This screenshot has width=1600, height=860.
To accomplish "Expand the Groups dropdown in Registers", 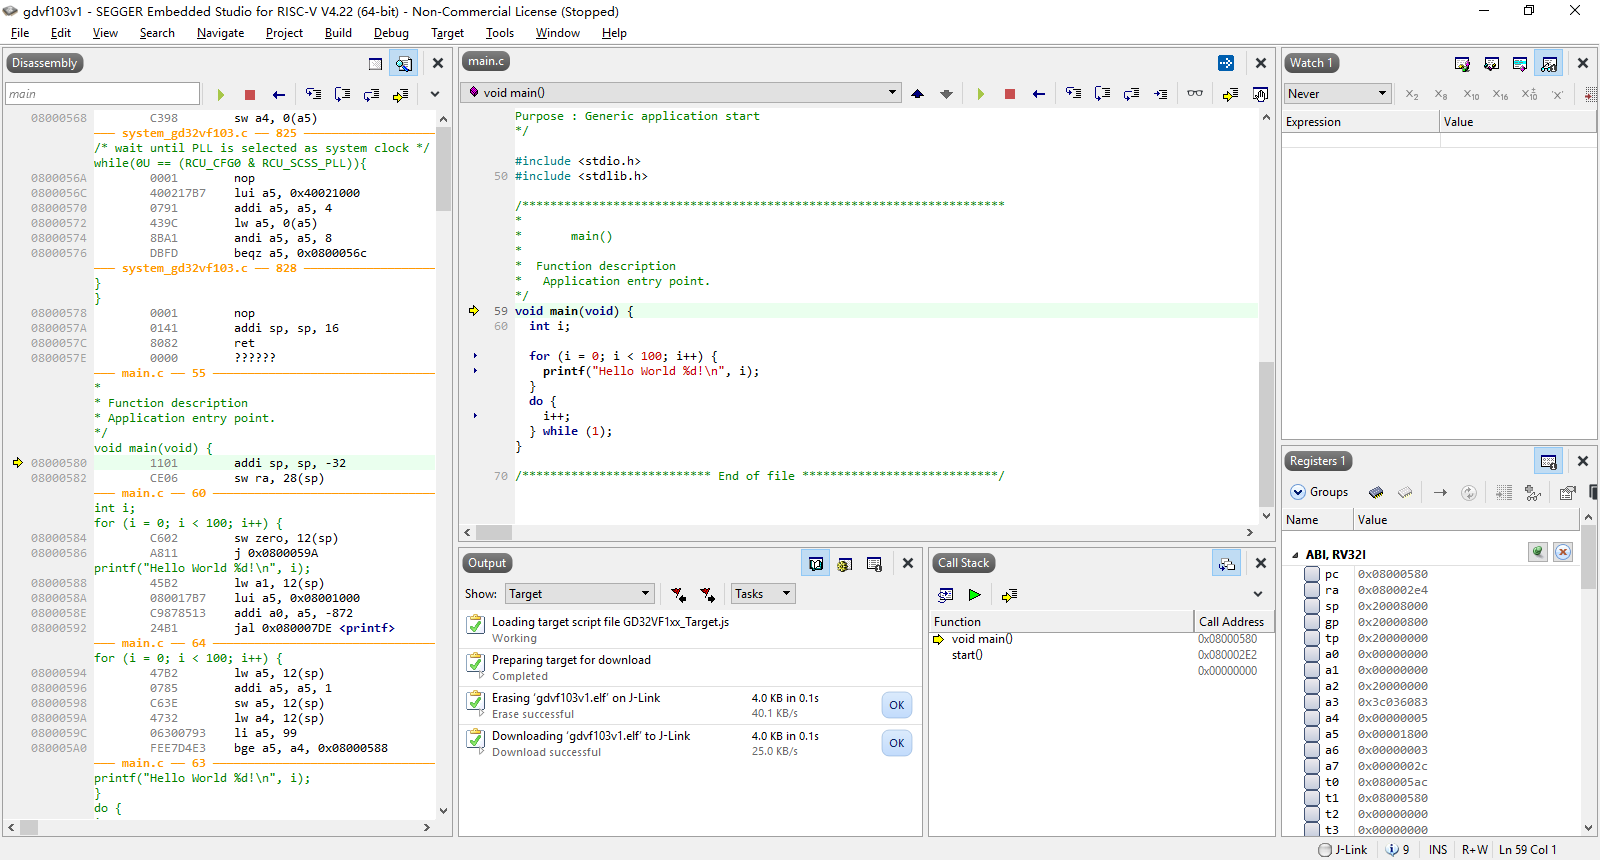I will click(1319, 492).
